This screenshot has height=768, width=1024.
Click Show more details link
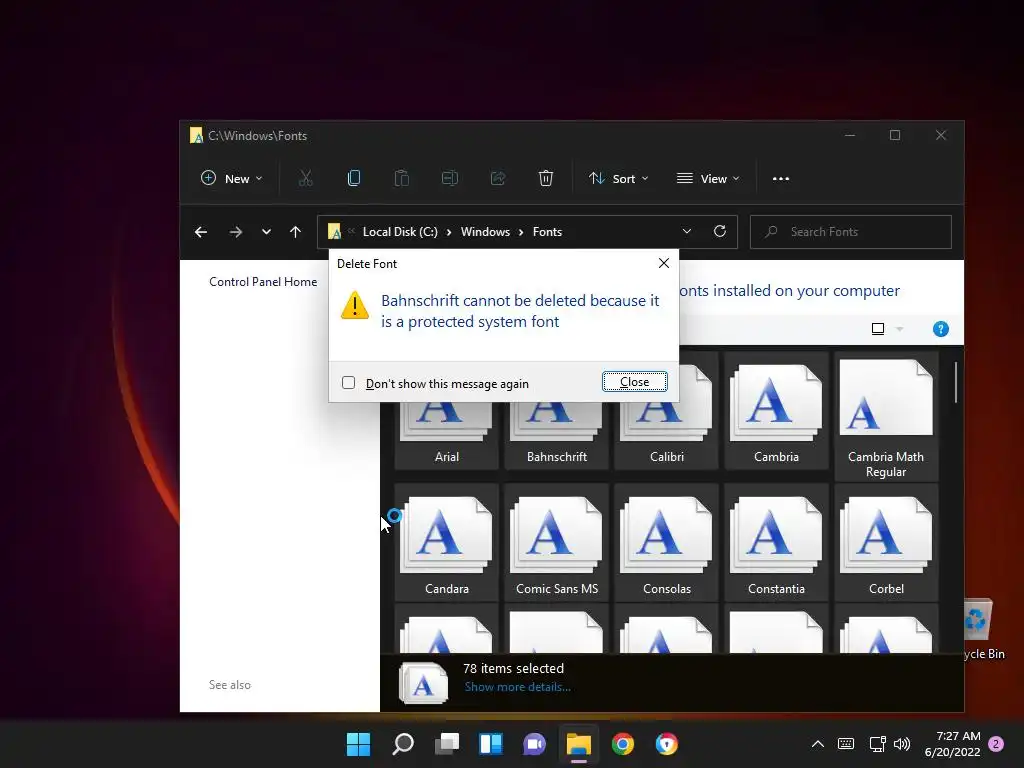pos(517,687)
